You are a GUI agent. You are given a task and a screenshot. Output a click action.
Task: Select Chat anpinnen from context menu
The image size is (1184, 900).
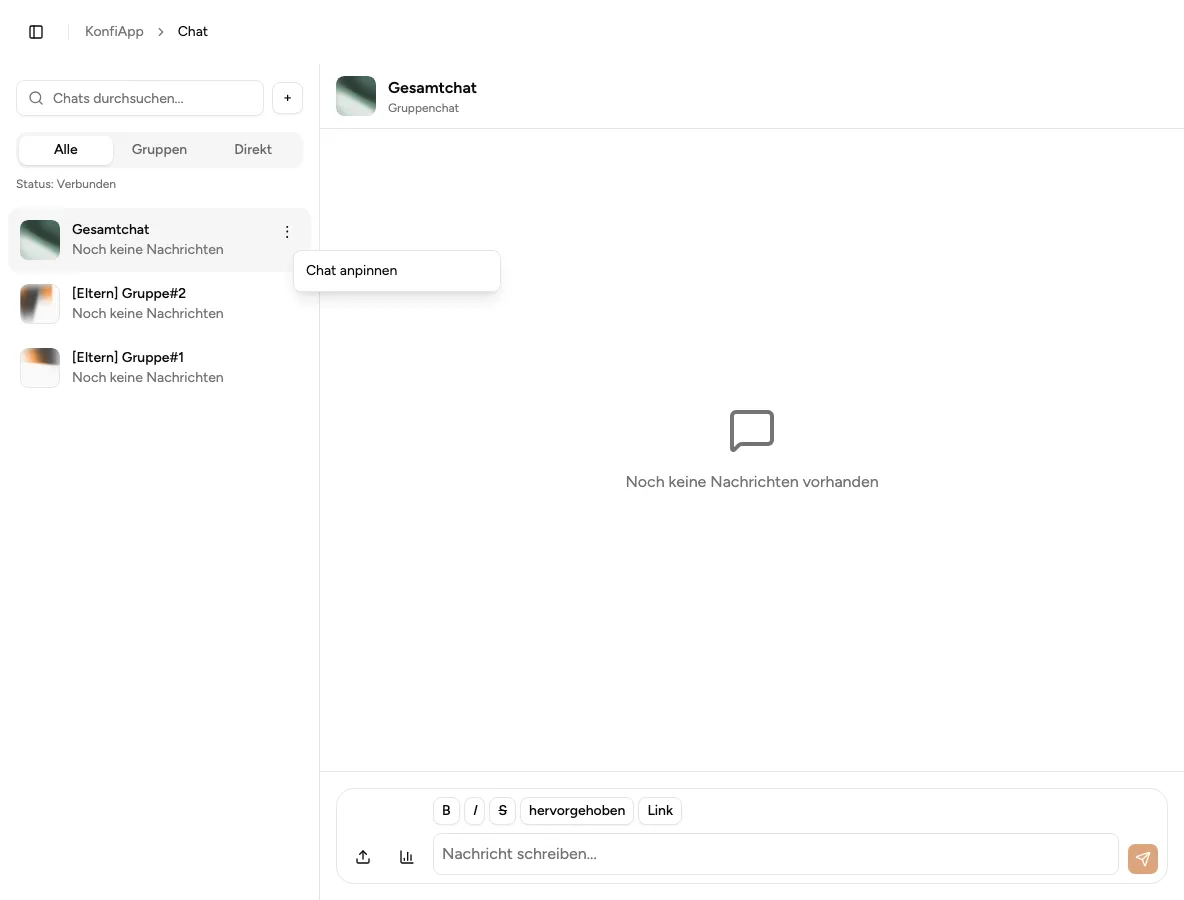[x=396, y=270]
